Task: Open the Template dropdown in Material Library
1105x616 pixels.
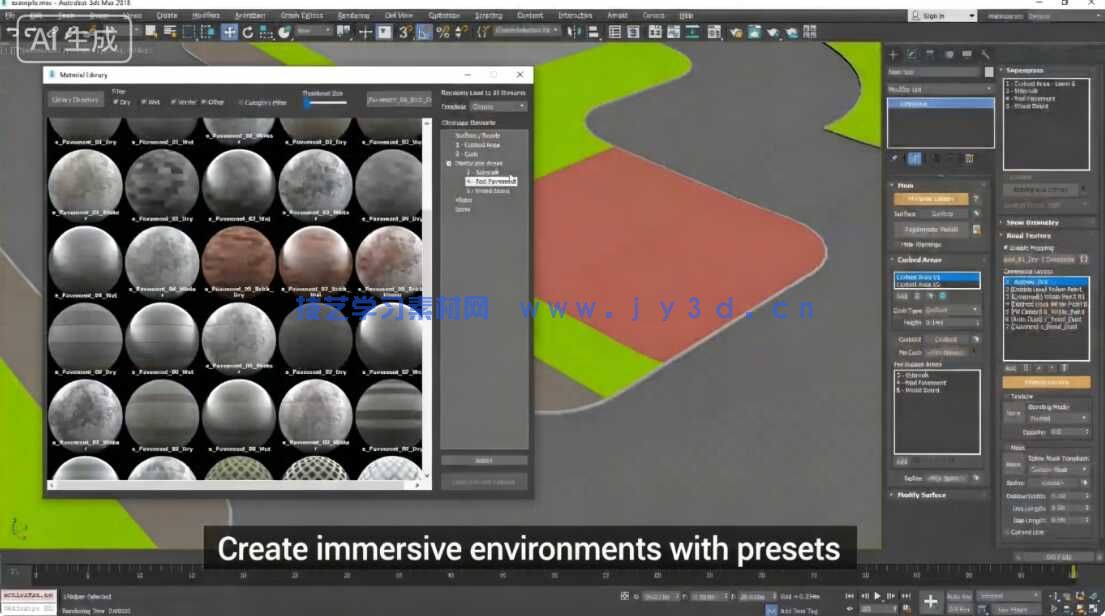Action: 498,106
